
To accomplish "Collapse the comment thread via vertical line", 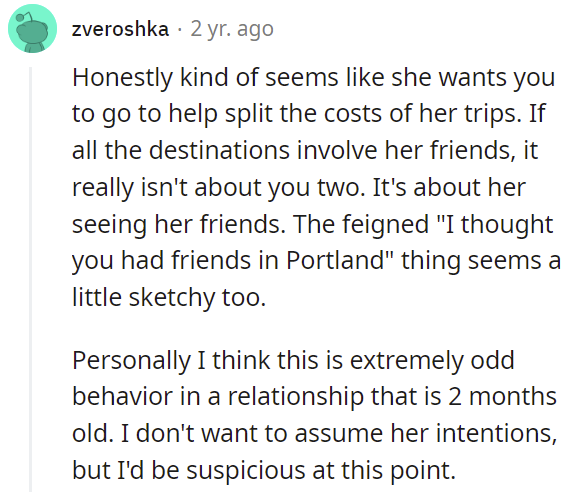I will click(x=31, y=279).
